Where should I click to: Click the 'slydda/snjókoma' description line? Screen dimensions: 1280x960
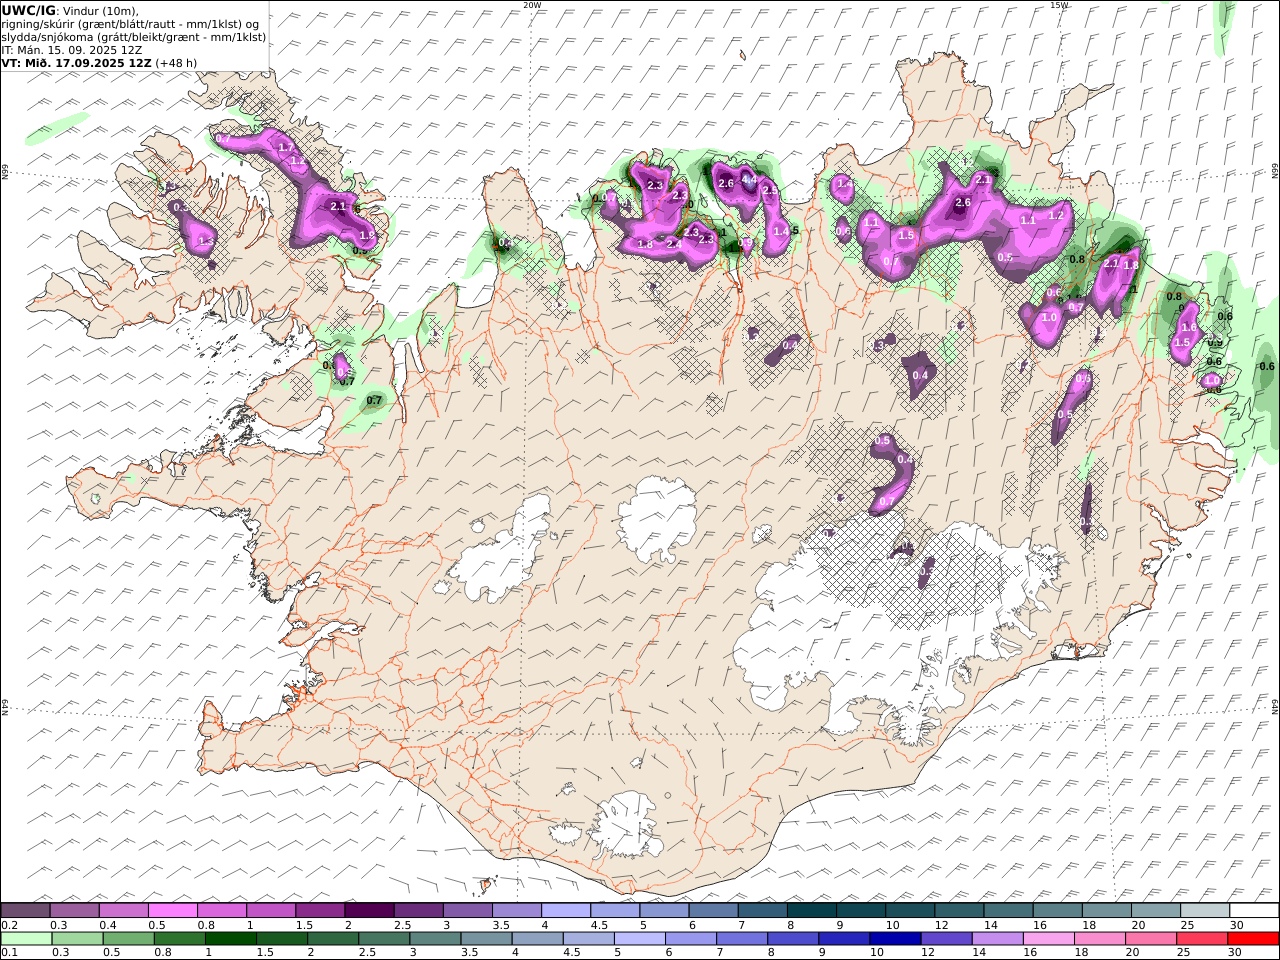(134, 36)
